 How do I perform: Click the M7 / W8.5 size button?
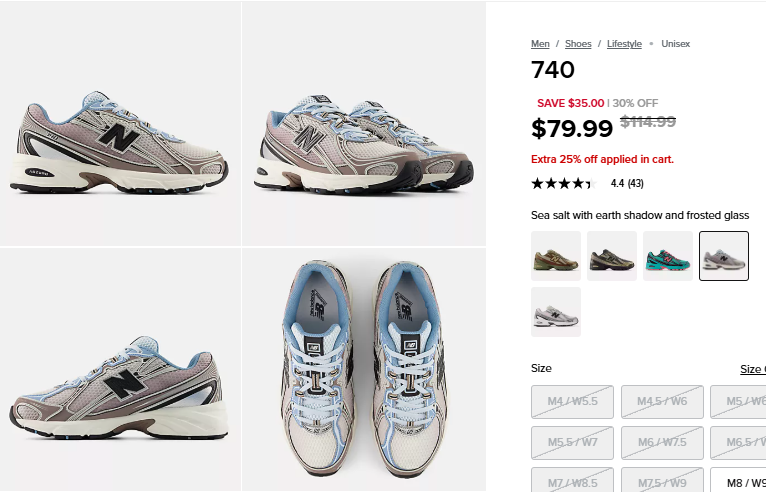(x=572, y=480)
